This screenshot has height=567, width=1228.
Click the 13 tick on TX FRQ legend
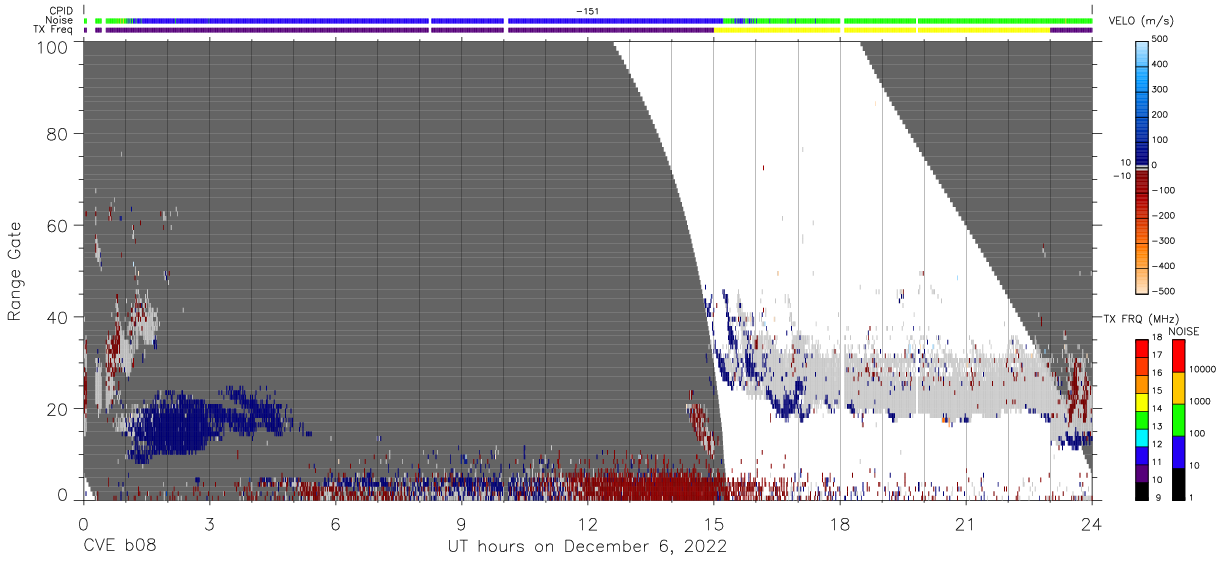[x=1157, y=426]
